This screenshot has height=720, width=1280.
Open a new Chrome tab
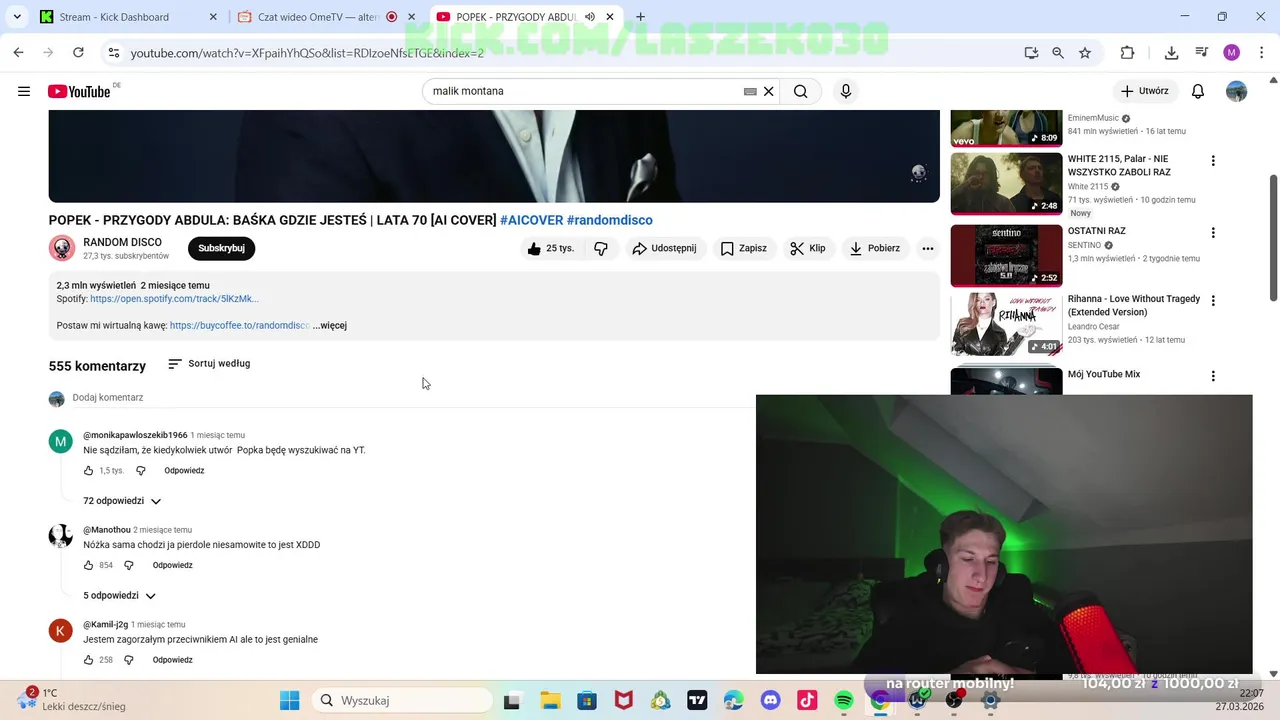[x=640, y=17]
